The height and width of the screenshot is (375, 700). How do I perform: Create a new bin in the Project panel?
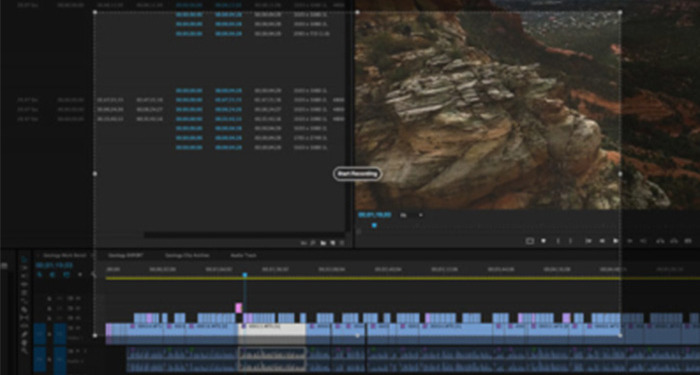pyautogui.click(x=323, y=243)
